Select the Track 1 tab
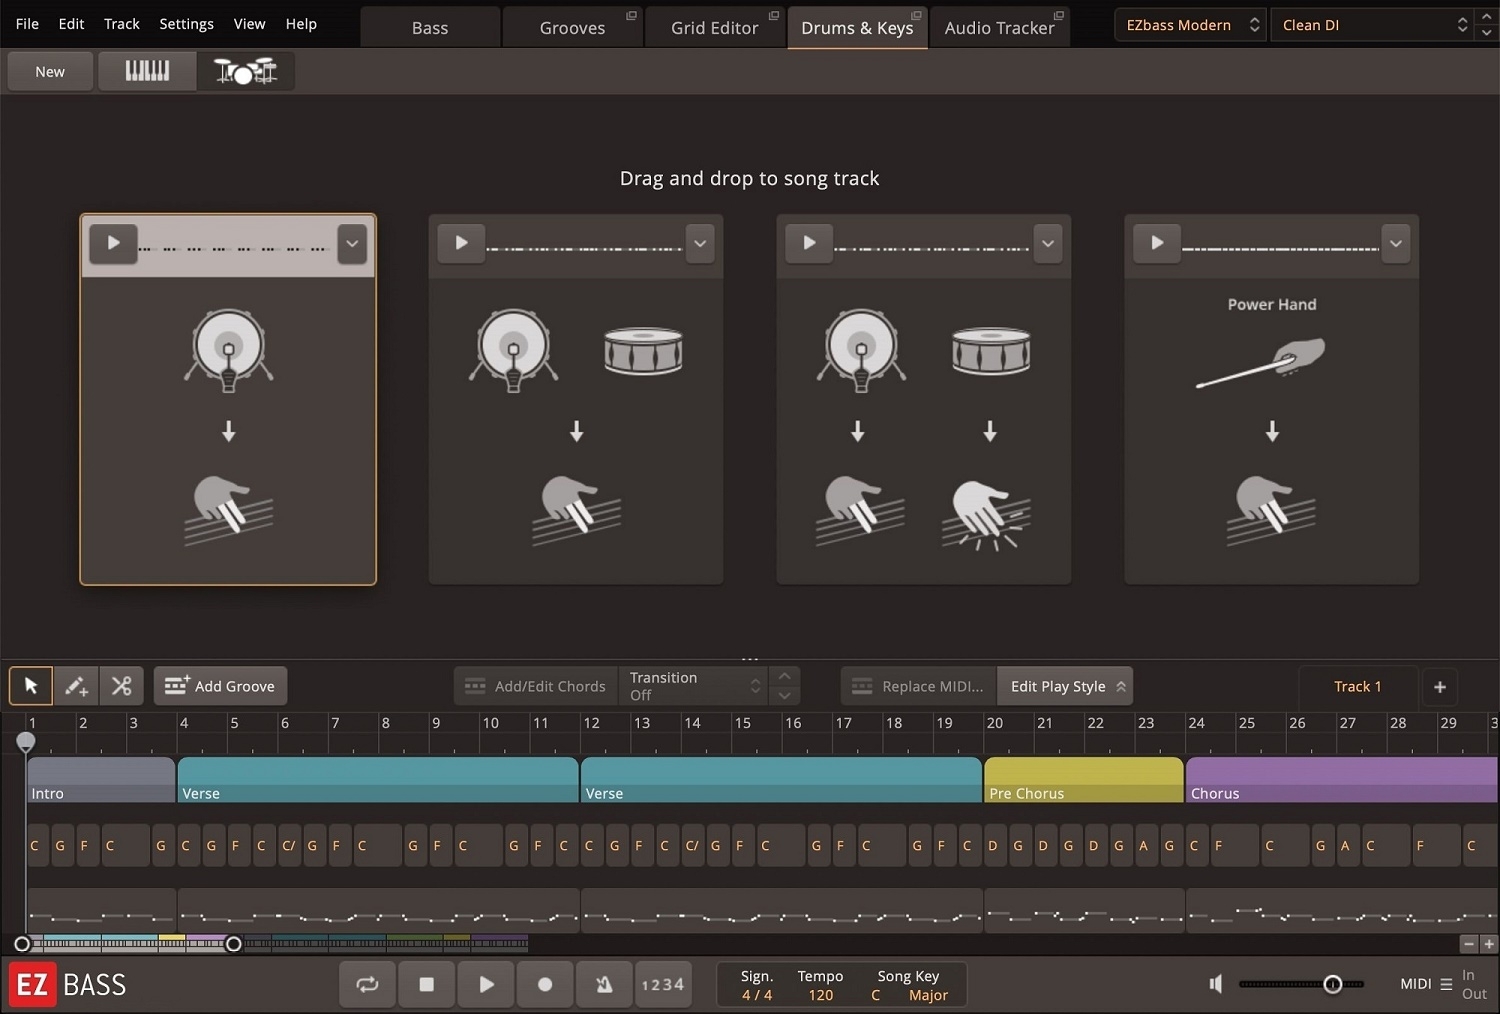This screenshot has width=1500, height=1014. click(1357, 686)
